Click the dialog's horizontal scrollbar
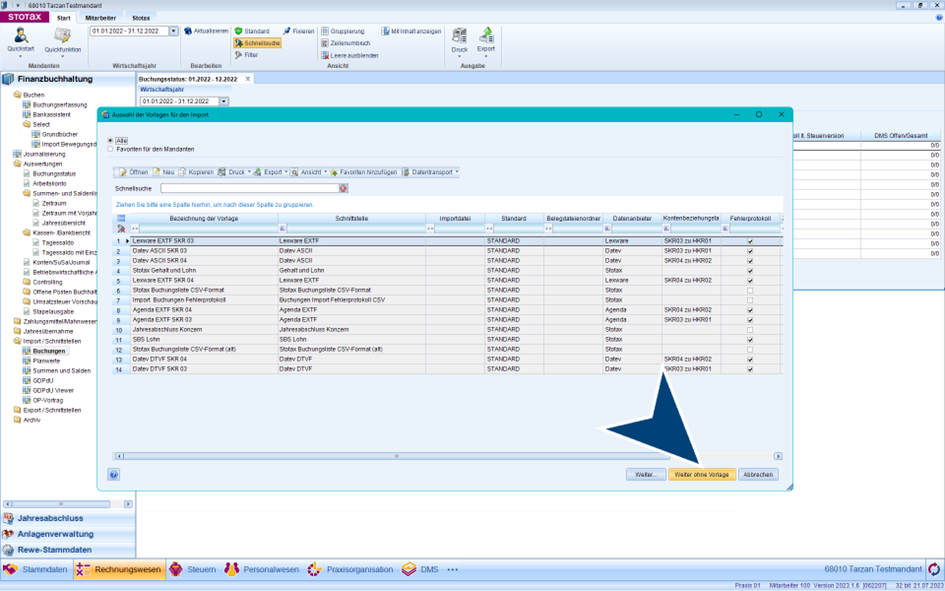 pos(396,456)
